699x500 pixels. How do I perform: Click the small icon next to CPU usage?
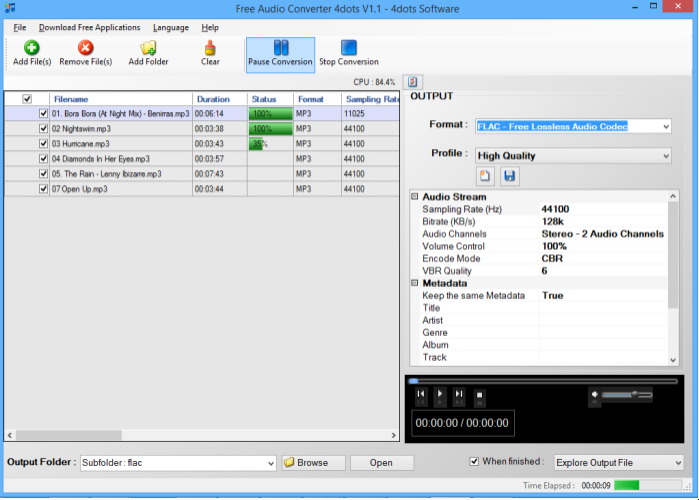click(413, 82)
